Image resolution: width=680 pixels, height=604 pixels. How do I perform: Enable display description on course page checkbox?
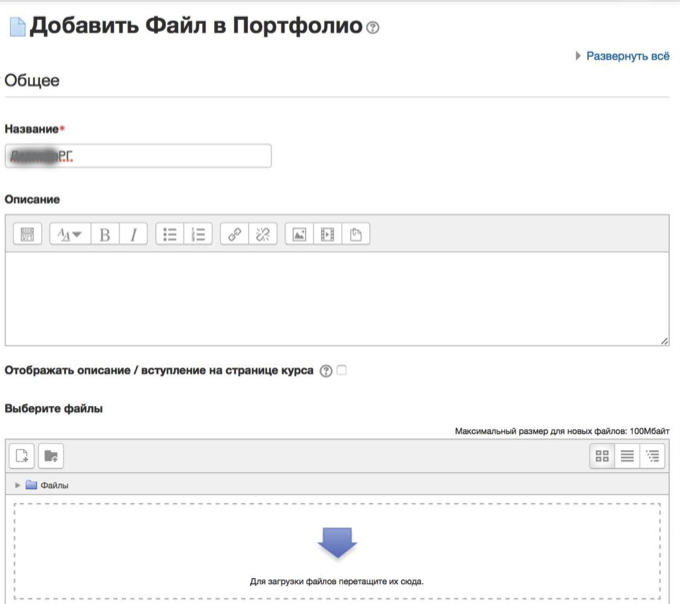pyautogui.click(x=342, y=371)
